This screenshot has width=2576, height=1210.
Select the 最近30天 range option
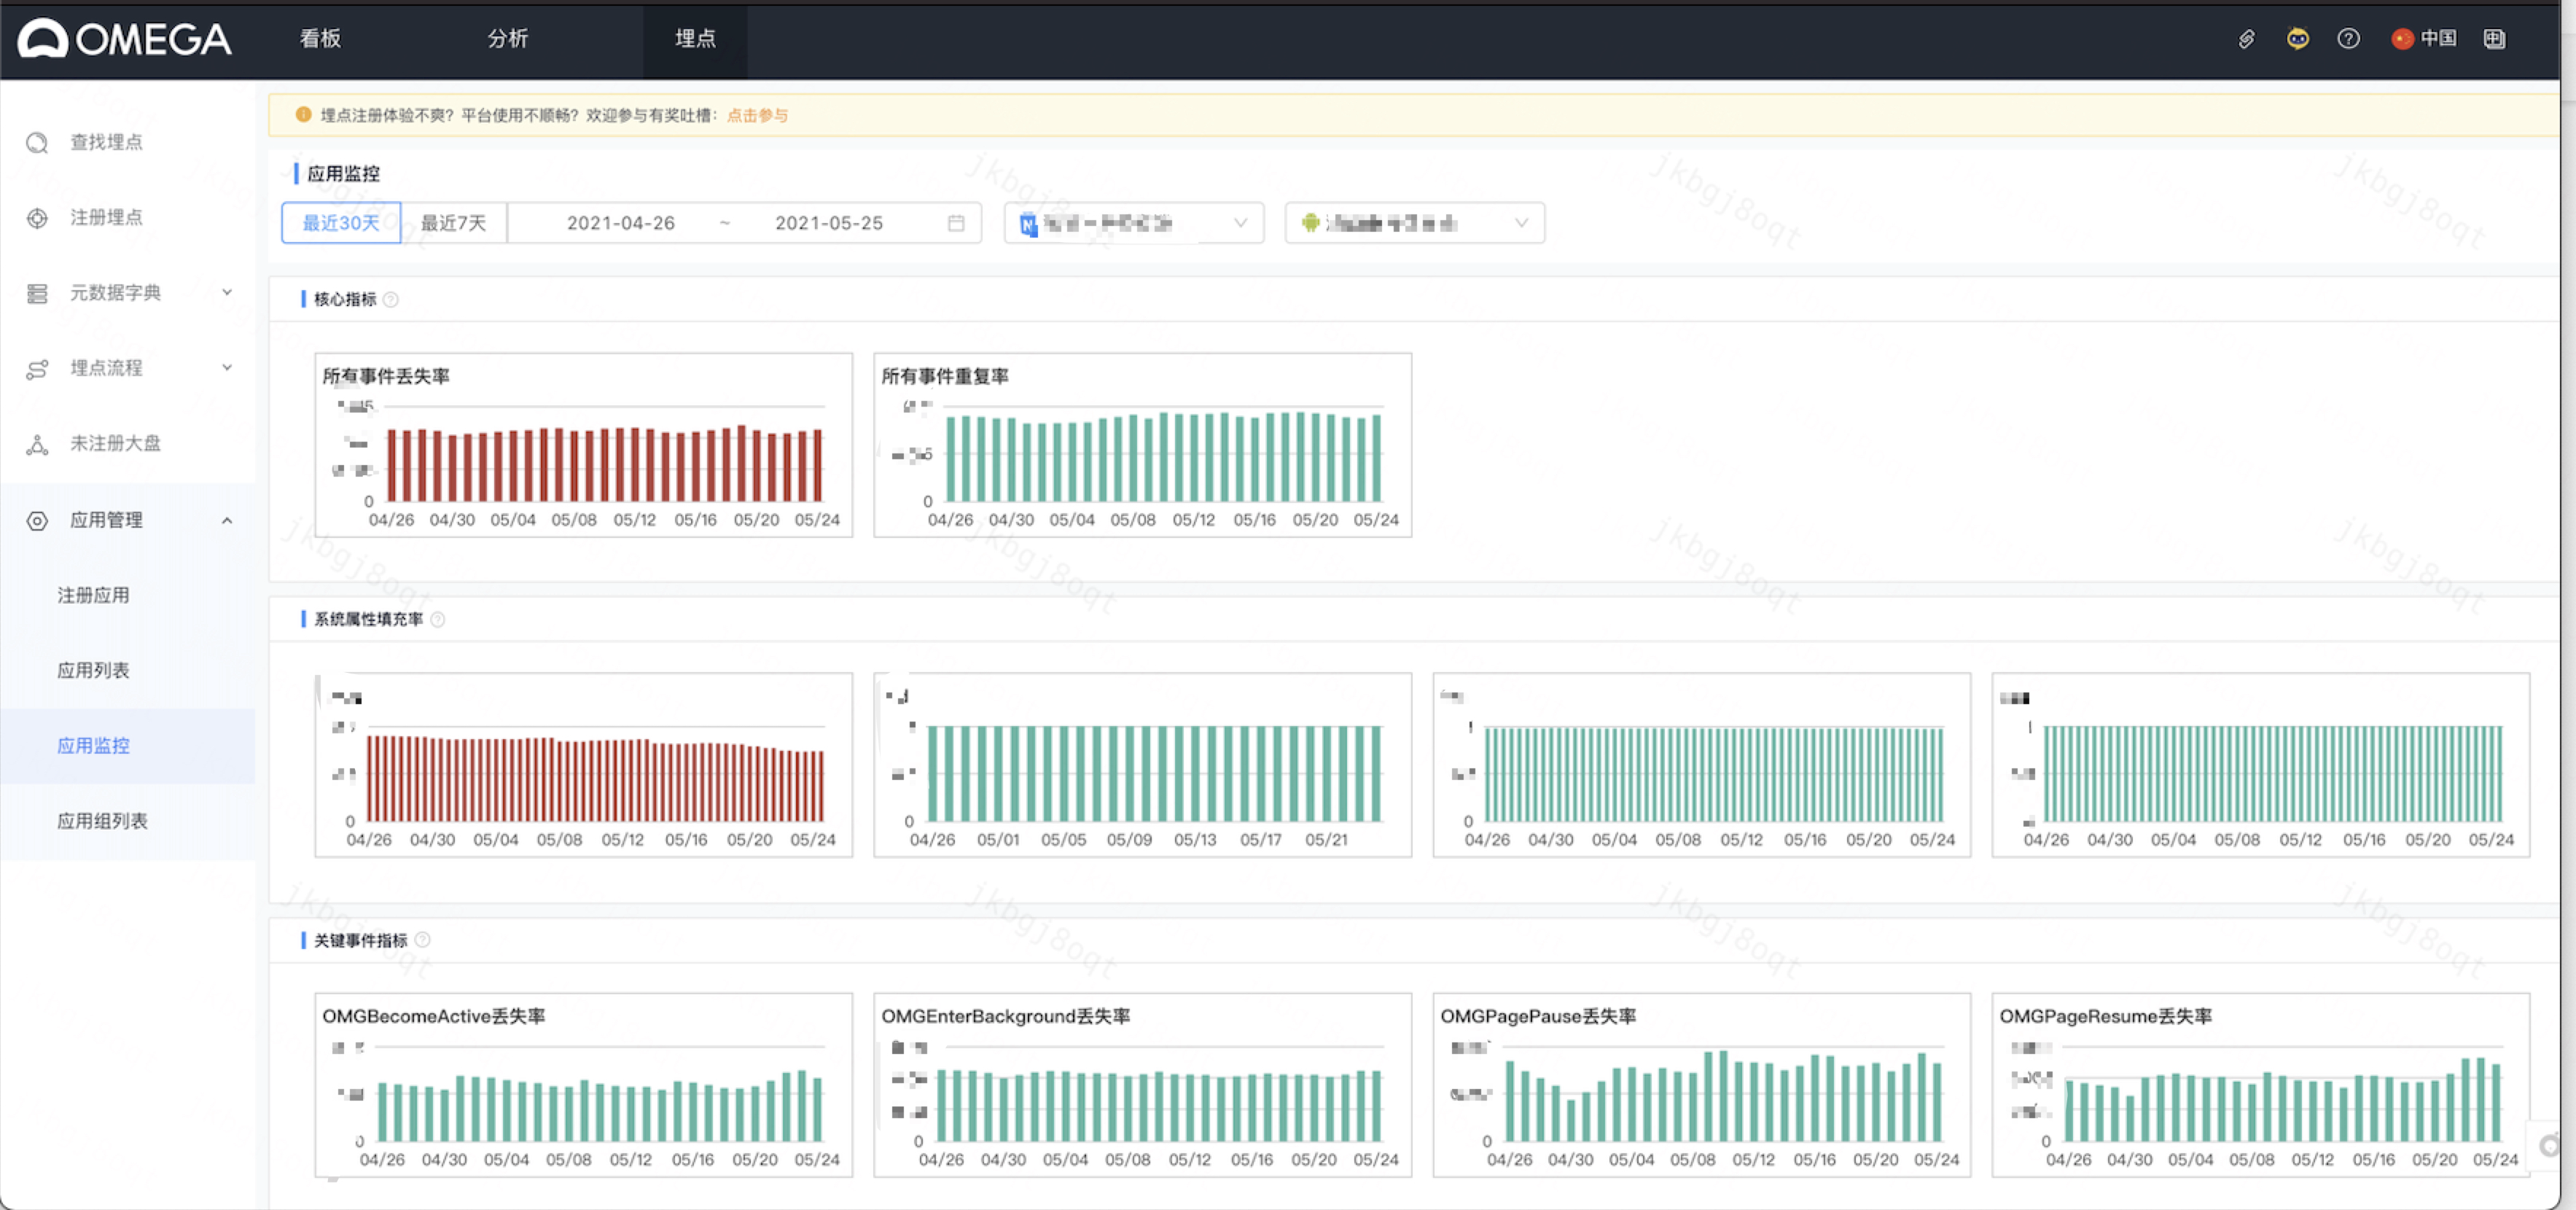point(341,223)
